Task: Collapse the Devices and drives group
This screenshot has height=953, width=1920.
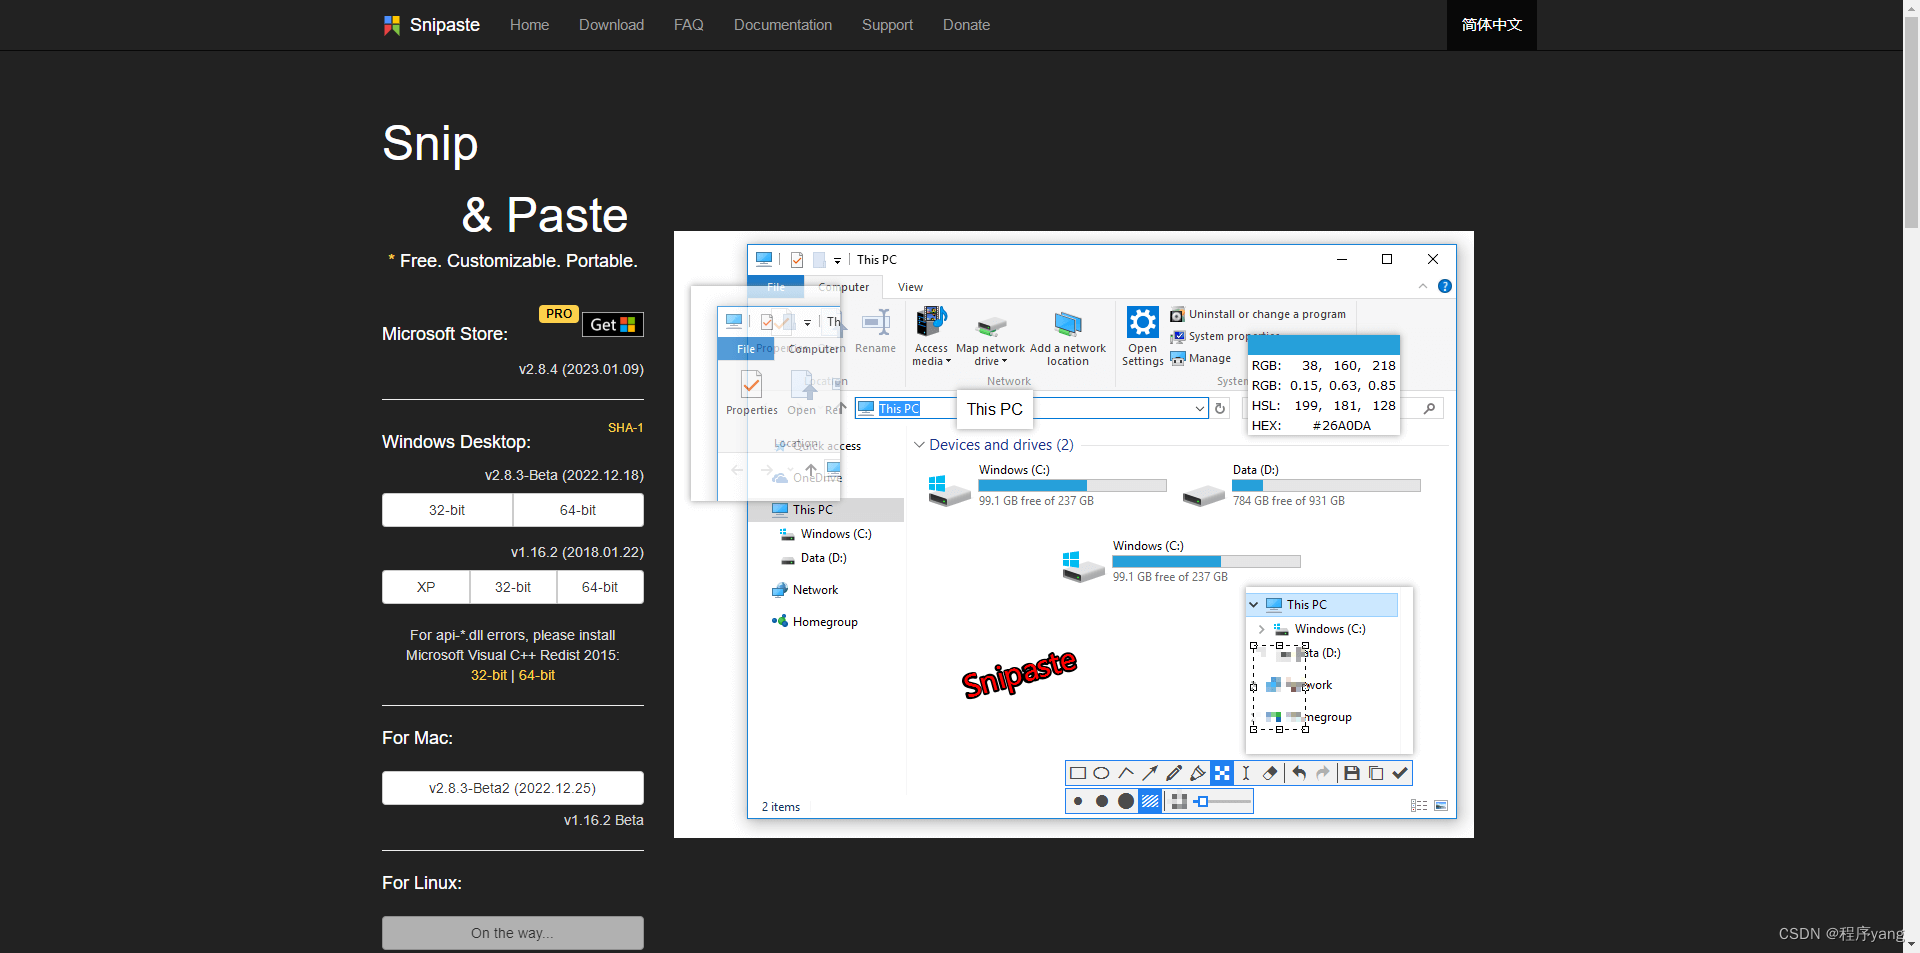Action: point(919,445)
